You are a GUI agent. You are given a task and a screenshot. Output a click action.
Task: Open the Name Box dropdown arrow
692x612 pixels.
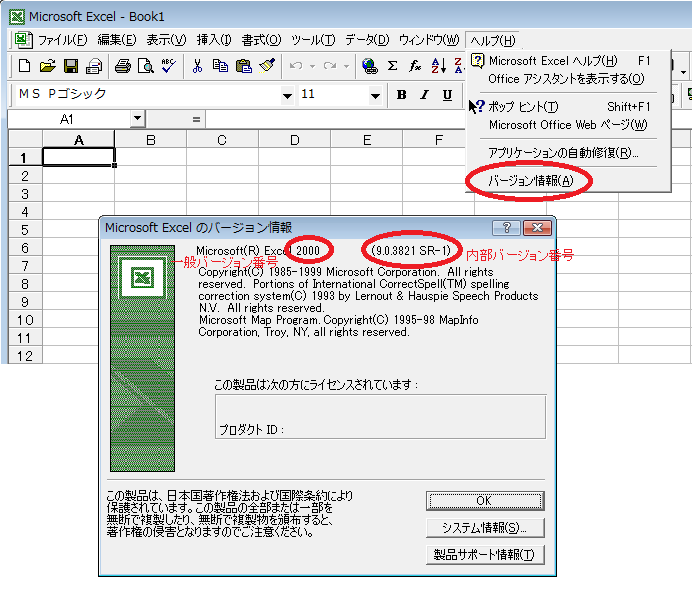[x=137, y=118]
